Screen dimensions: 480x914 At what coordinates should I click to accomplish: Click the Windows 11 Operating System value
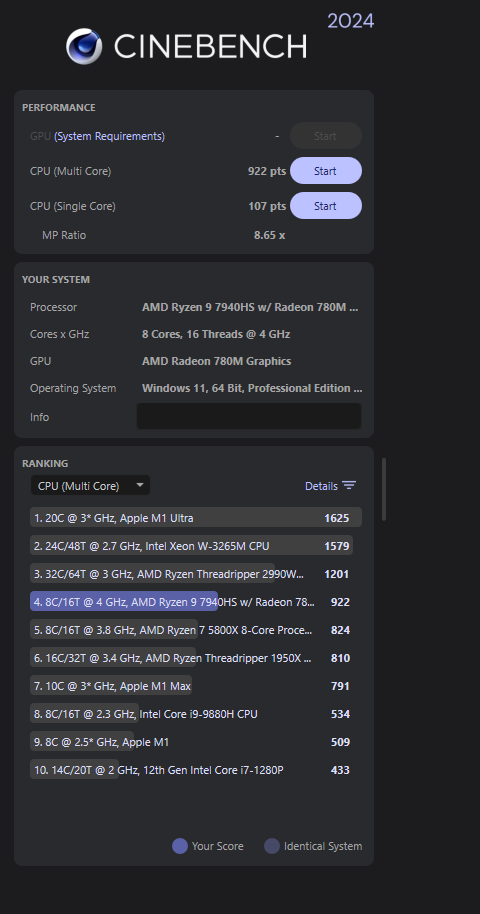(252, 388)
